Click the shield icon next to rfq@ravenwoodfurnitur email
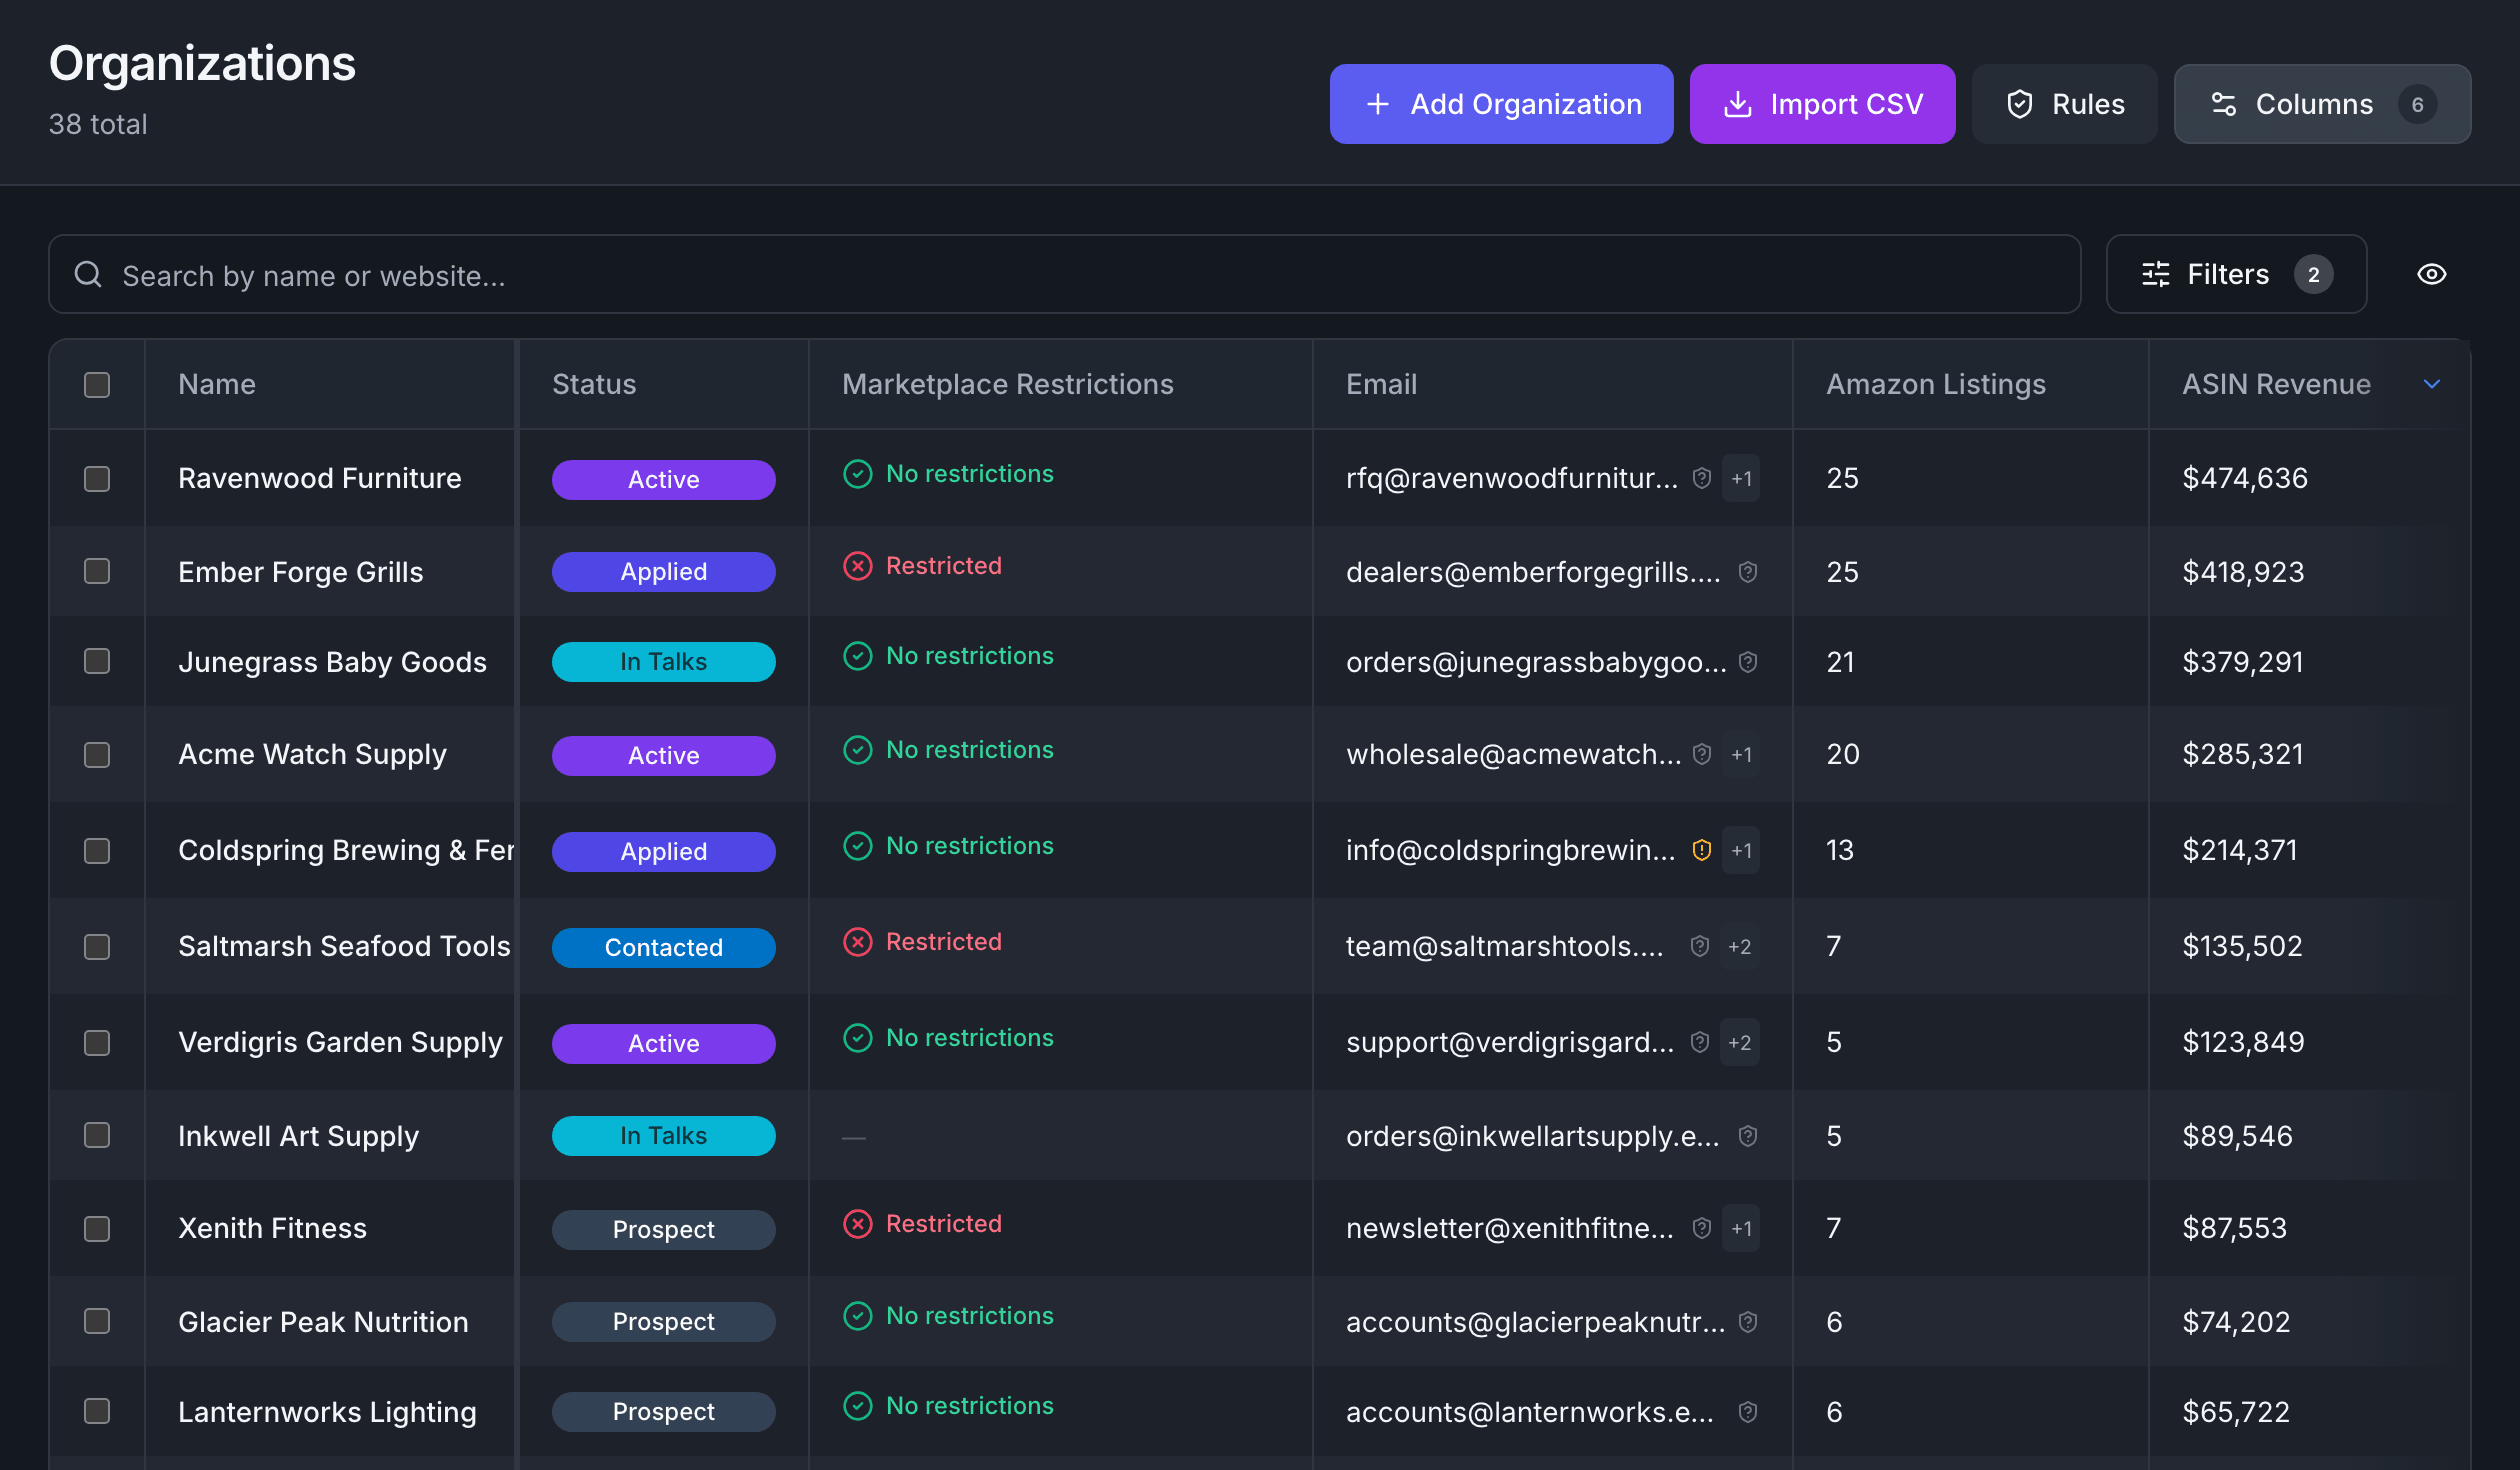 [1701, 478]
